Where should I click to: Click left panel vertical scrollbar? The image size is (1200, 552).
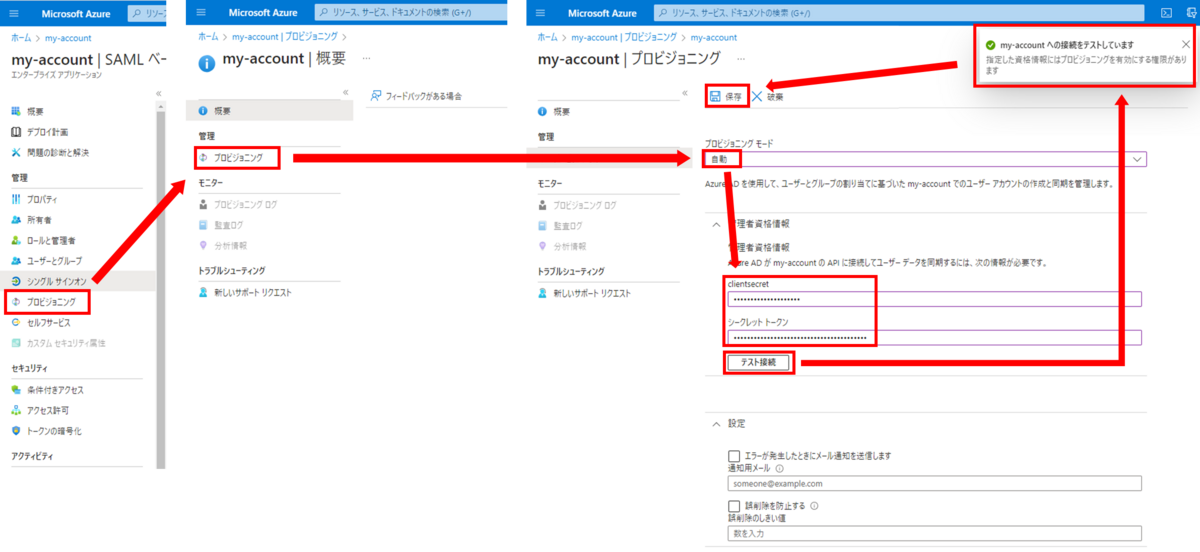tap(161, 285)
